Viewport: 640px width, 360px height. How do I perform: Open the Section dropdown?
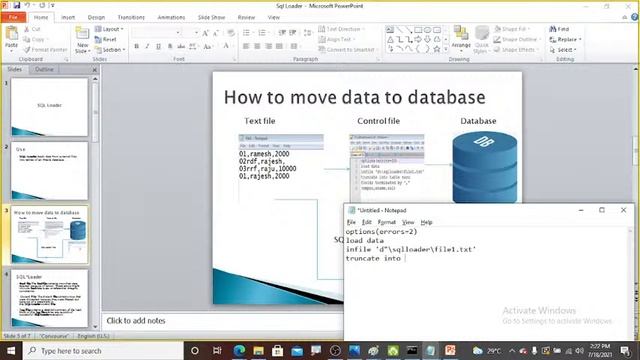tap(110, 49)
